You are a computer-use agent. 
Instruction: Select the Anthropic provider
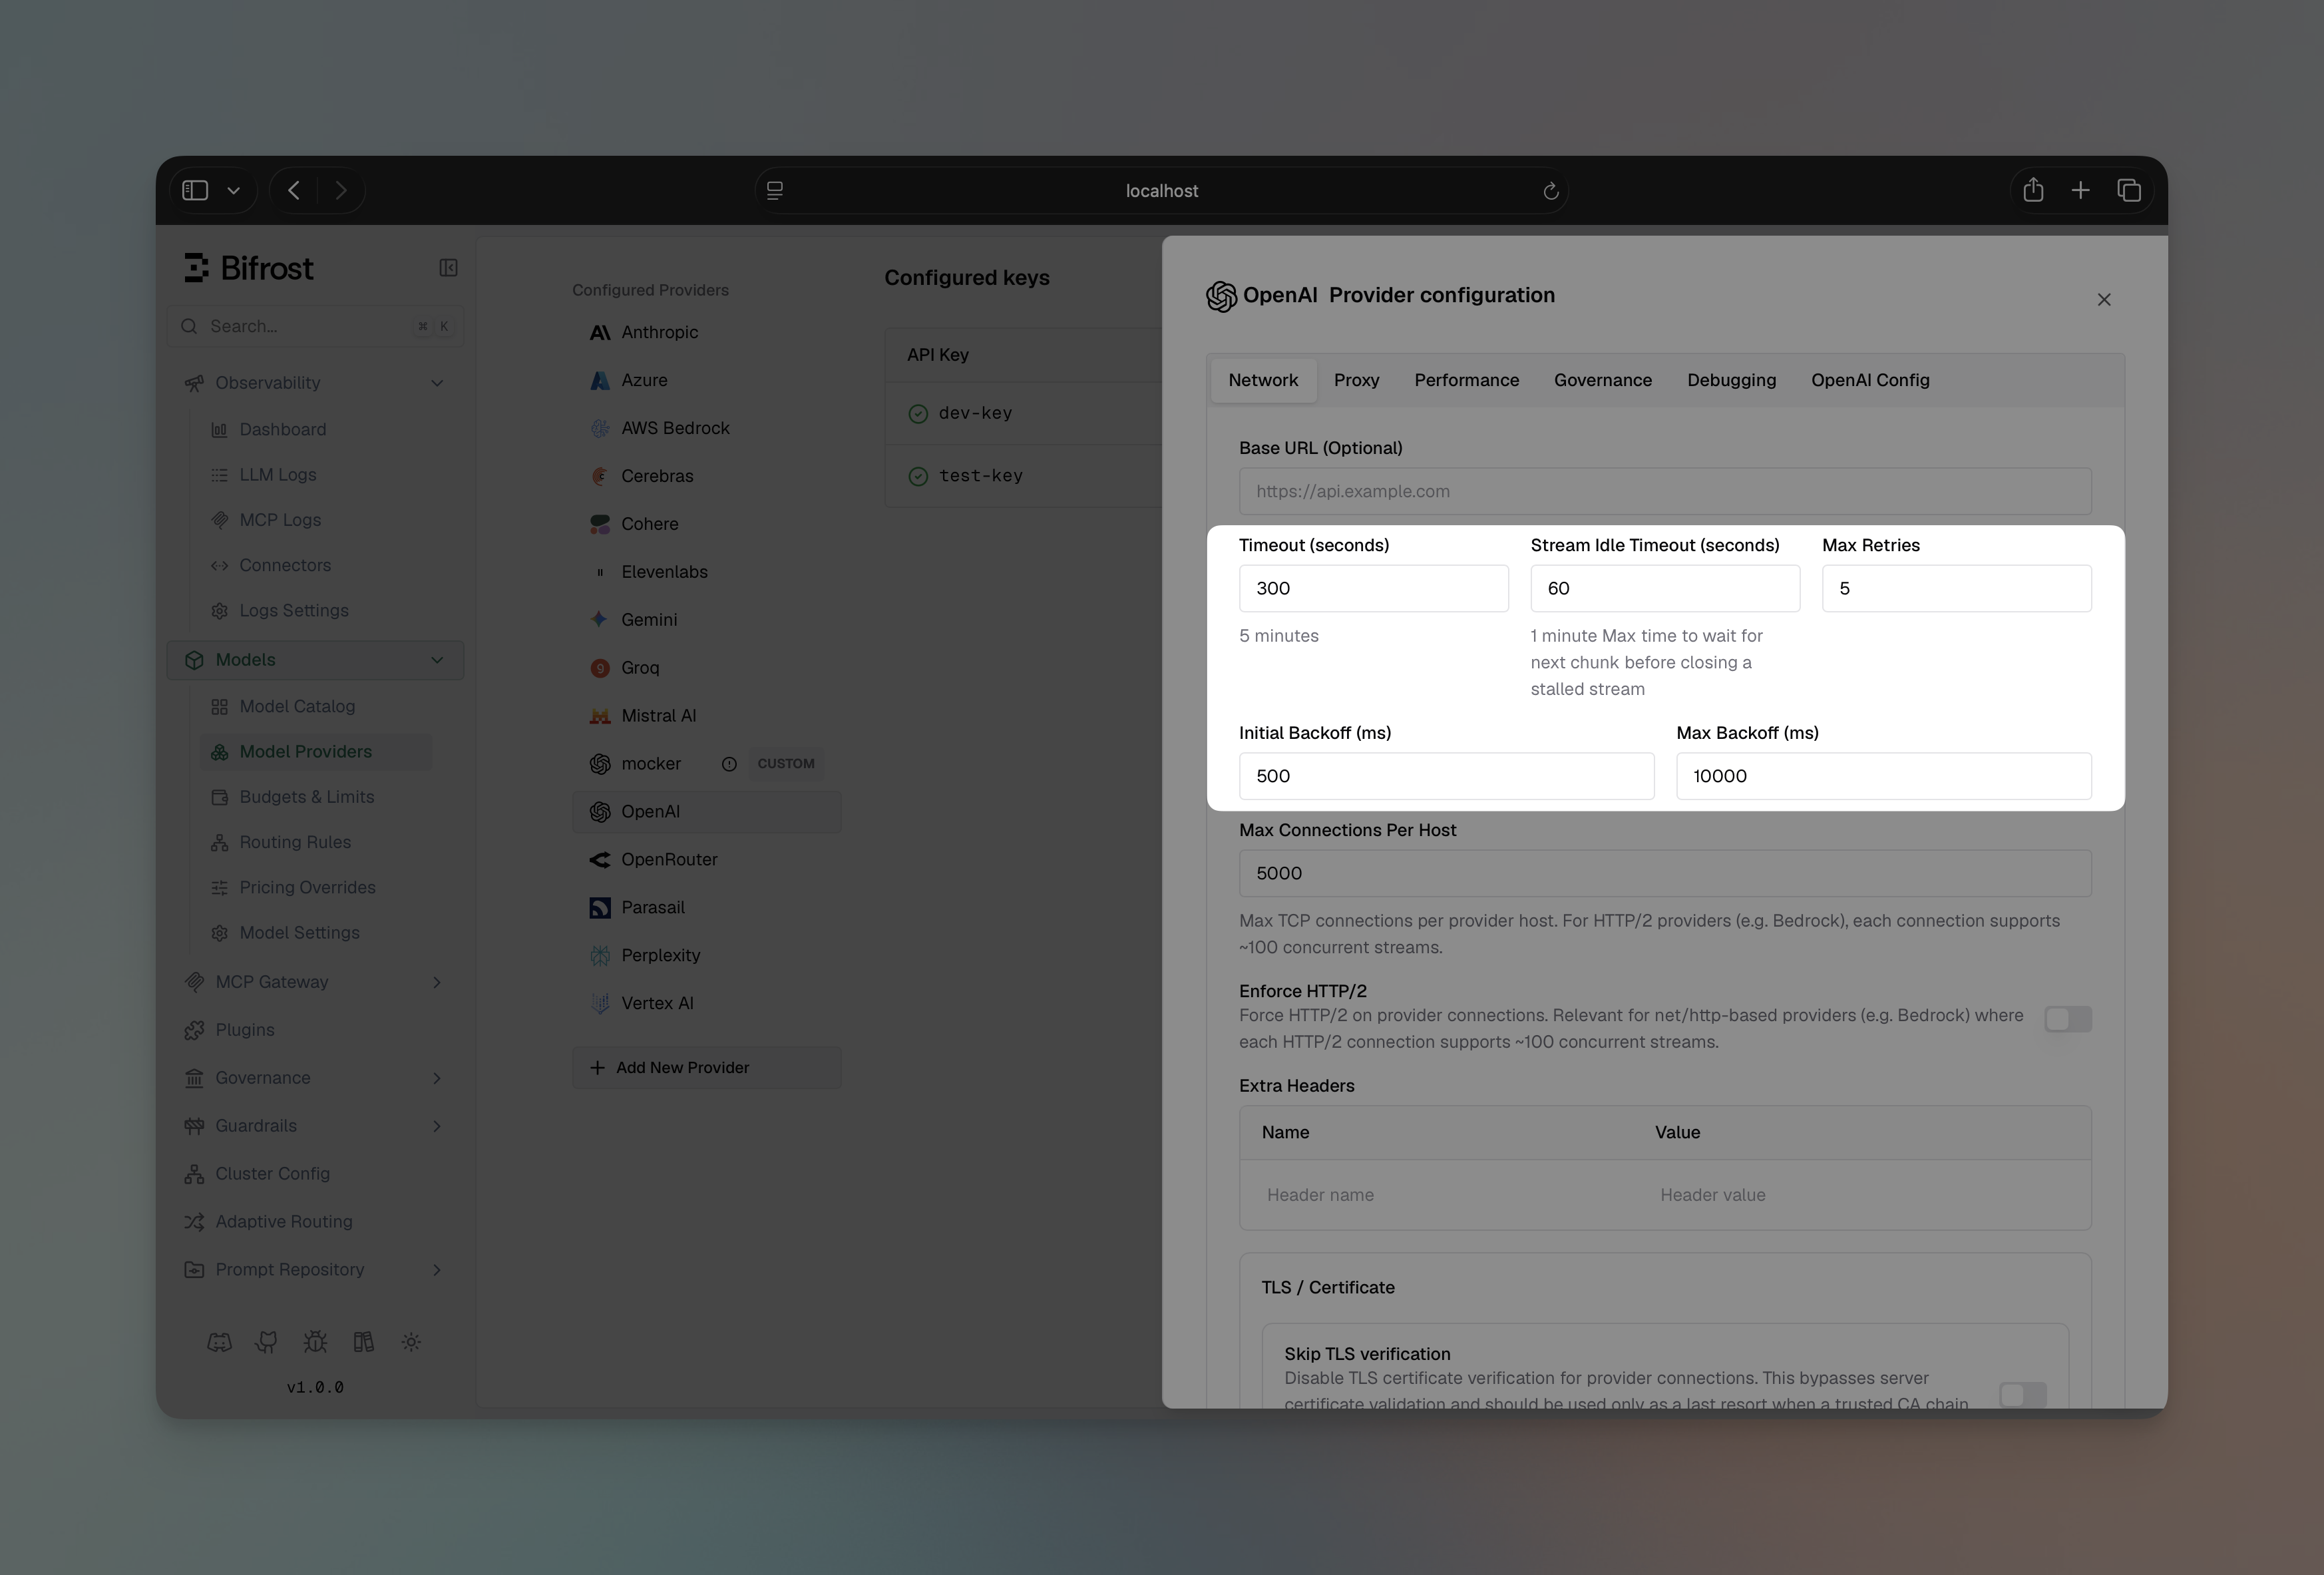pos(706,332)
